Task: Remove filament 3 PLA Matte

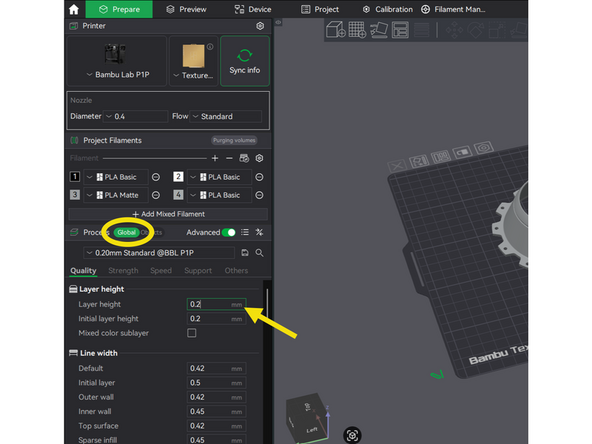Action: 156,195
